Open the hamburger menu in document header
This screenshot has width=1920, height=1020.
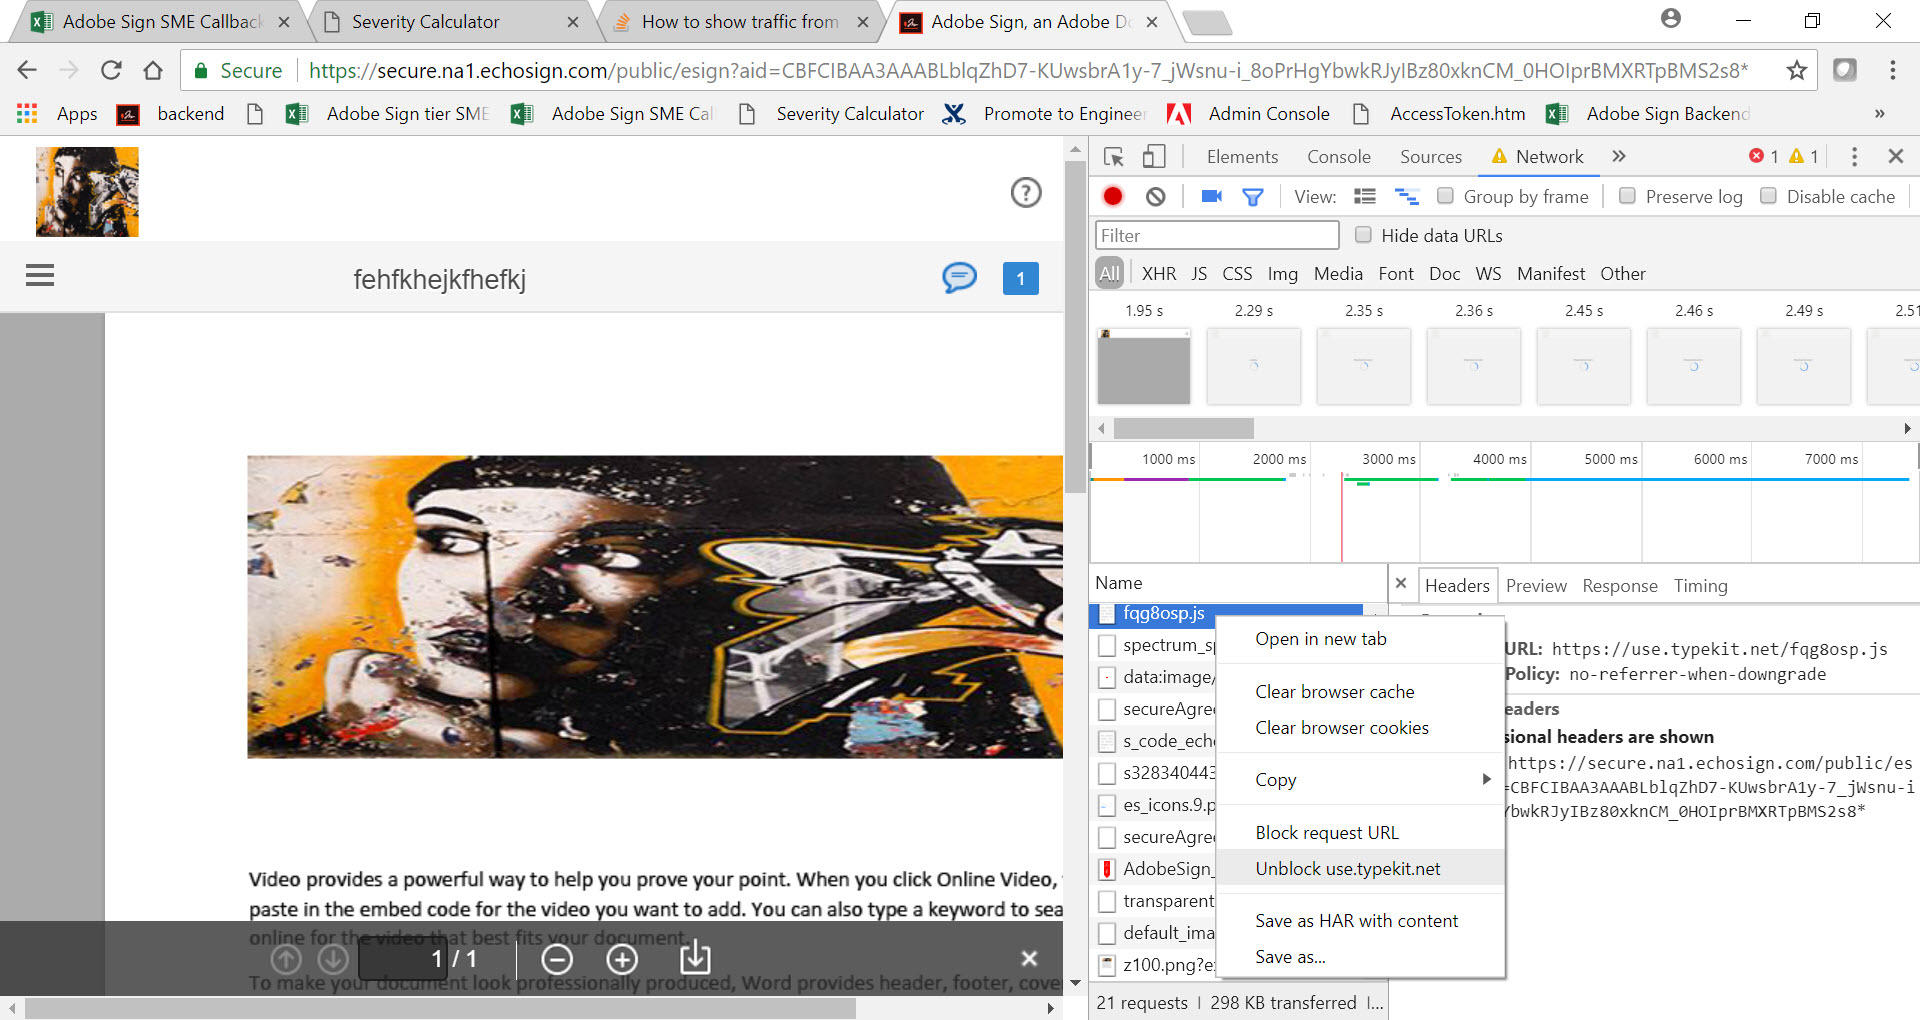[40, 275]
